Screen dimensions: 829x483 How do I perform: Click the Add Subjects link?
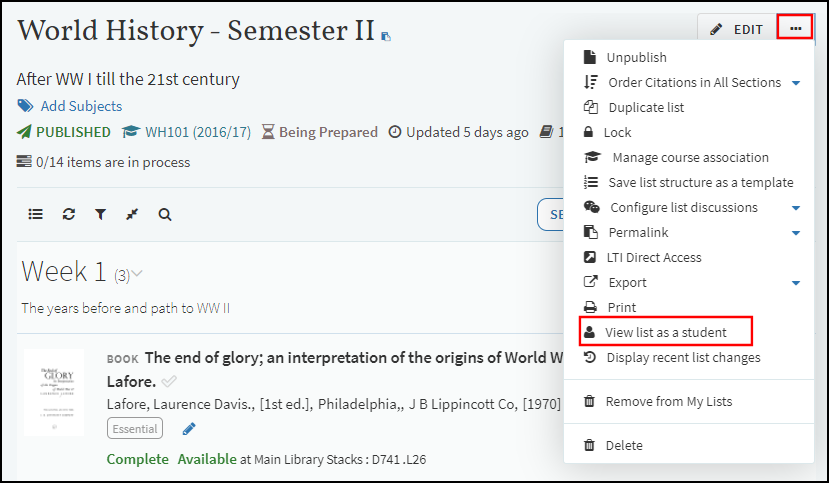tap(81, 106)
